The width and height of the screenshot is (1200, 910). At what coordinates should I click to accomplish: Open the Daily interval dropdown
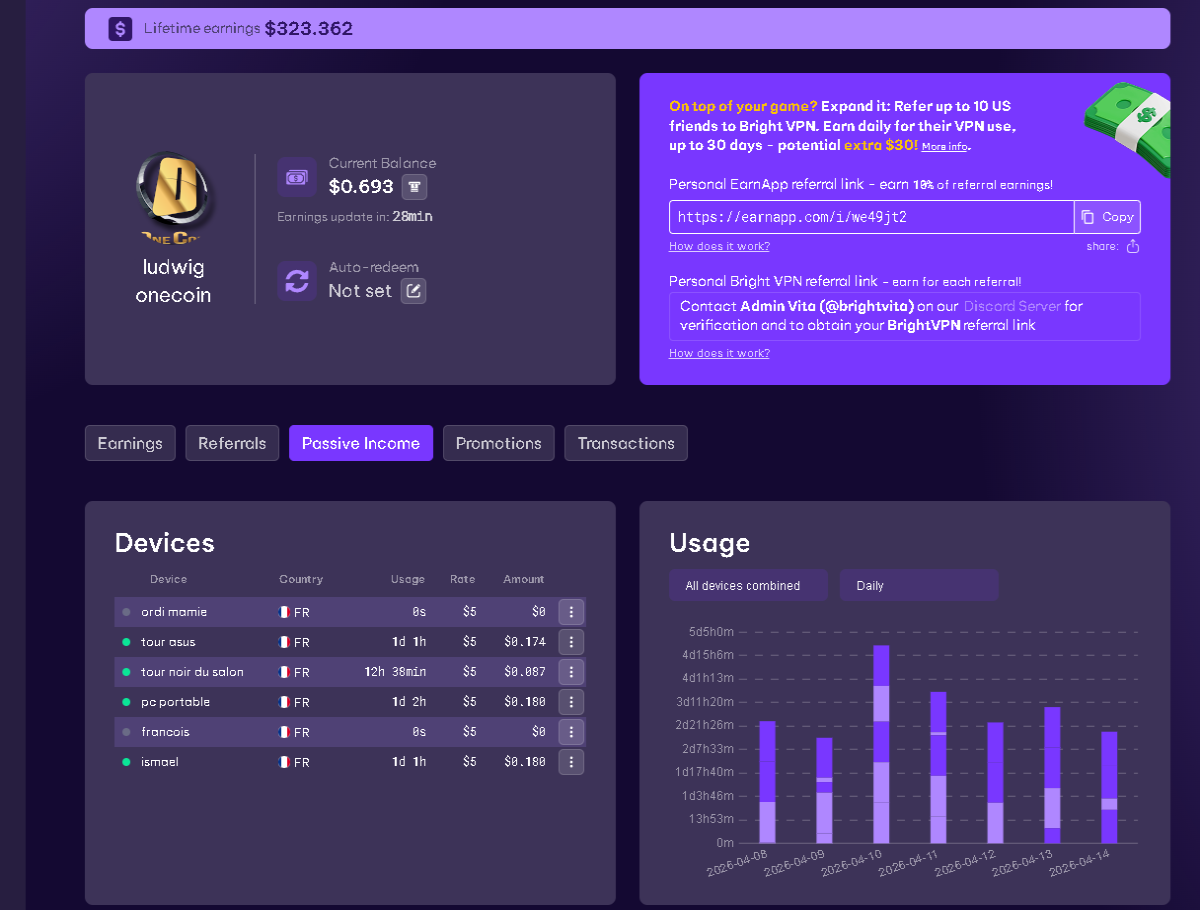[x=919, y=586]
